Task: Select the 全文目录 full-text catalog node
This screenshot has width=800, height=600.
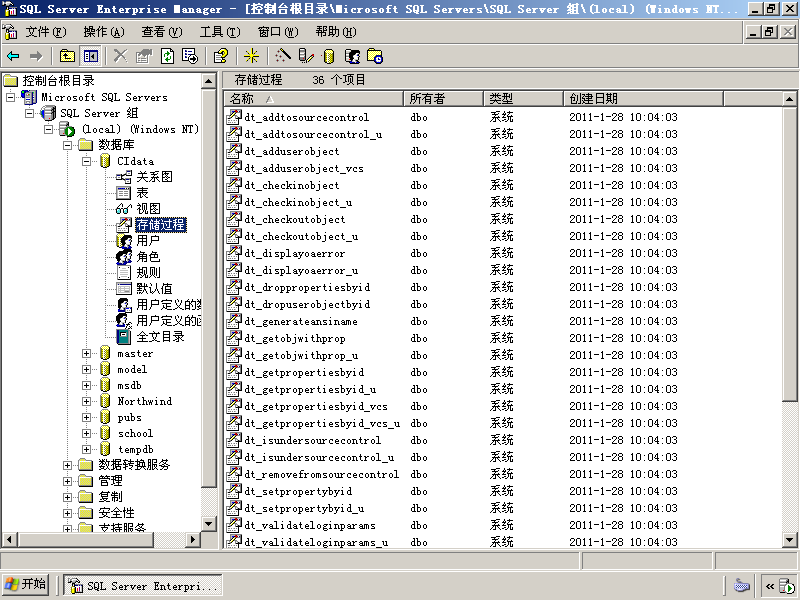Action: 160,337
